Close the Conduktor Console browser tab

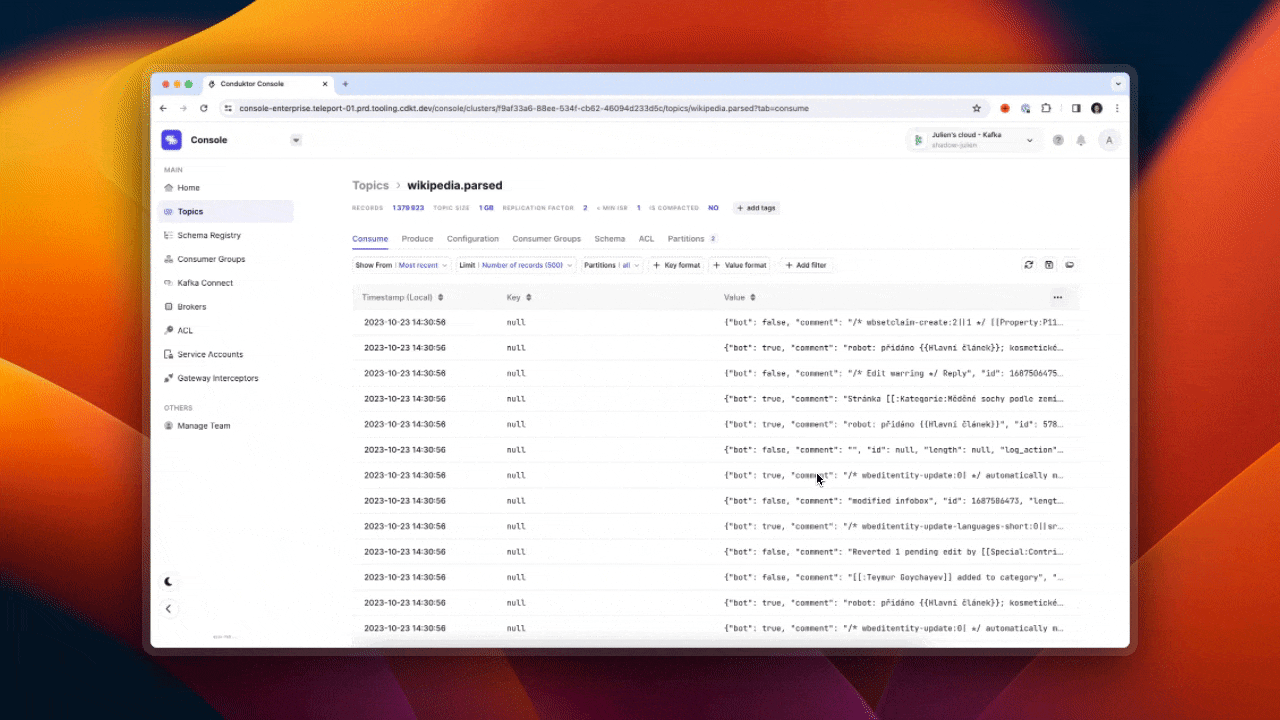coord(325,84)
